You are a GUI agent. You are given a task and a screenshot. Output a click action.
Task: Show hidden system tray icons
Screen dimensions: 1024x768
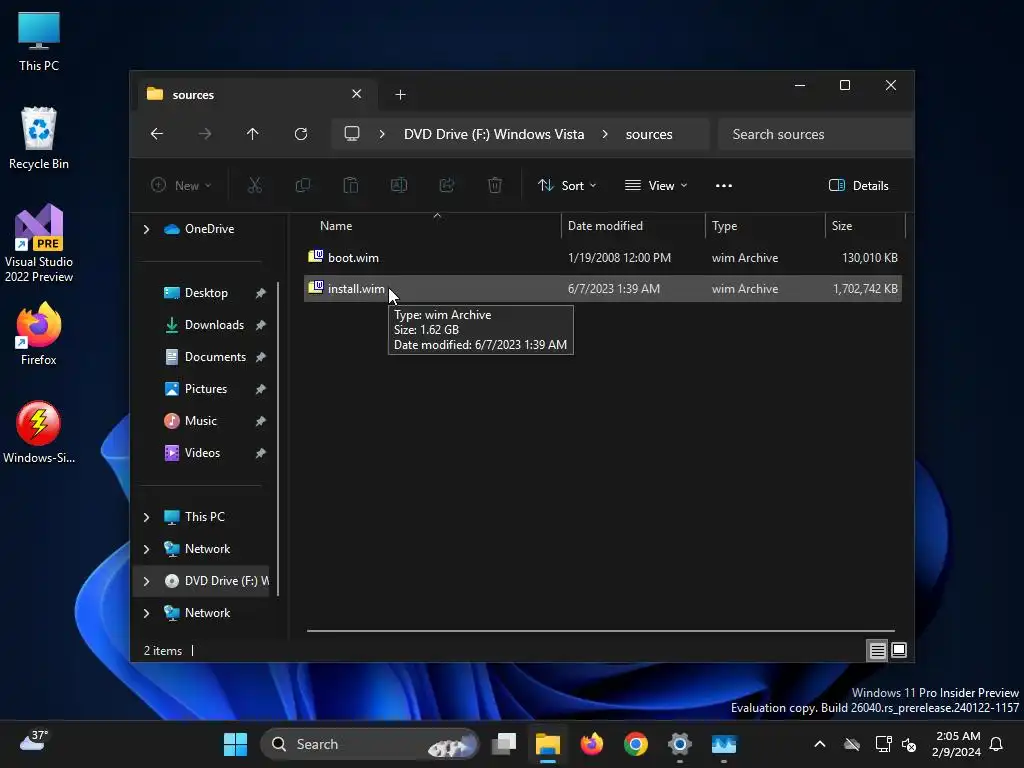pyautogui.click(x=820, y=744)
